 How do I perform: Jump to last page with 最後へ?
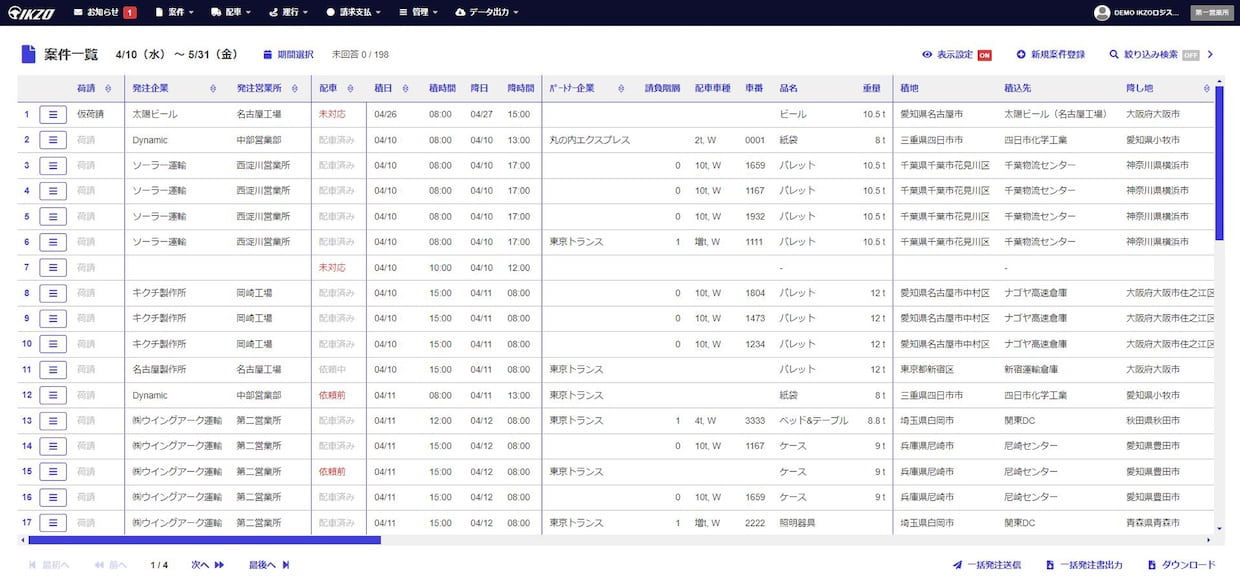[x=268, y=565]
